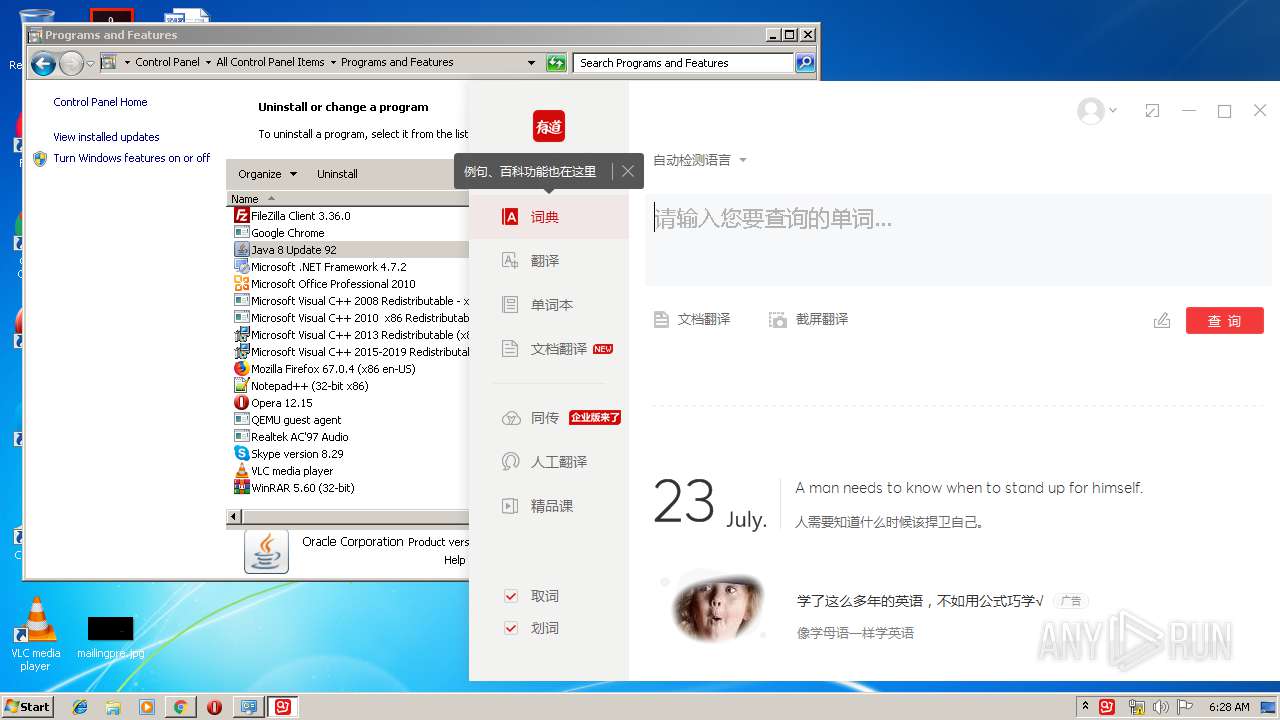Expand All Control Panel Items breadcrumb arrow

[333, 62]
